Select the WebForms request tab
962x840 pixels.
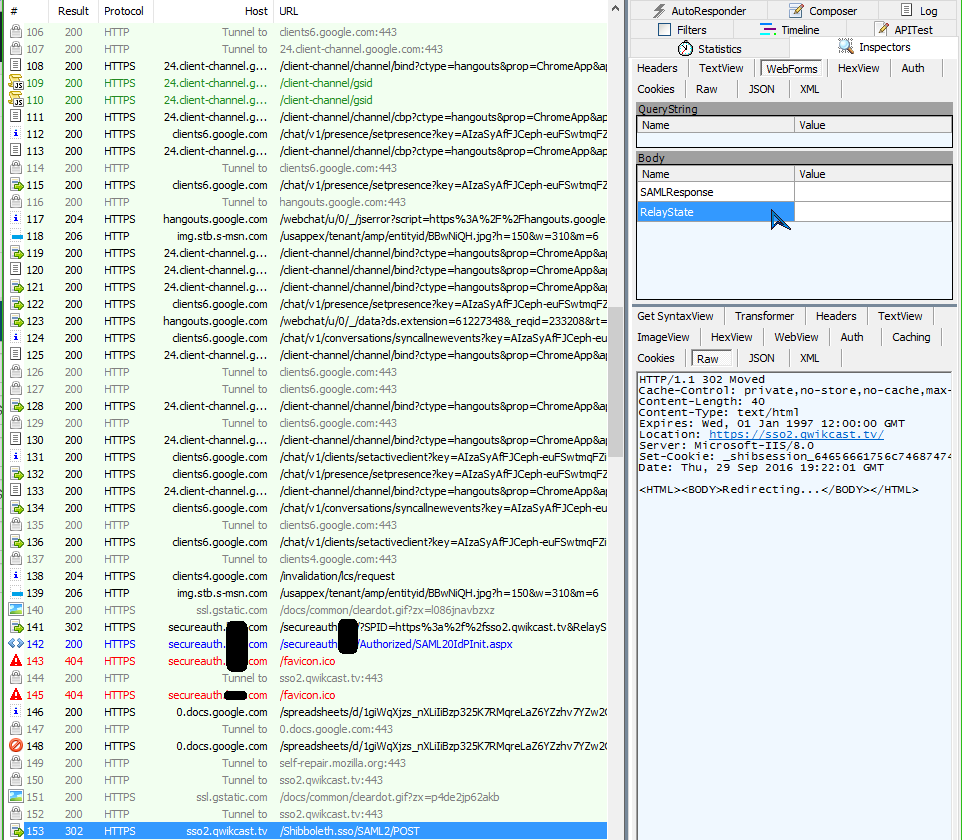coord(791,69)
